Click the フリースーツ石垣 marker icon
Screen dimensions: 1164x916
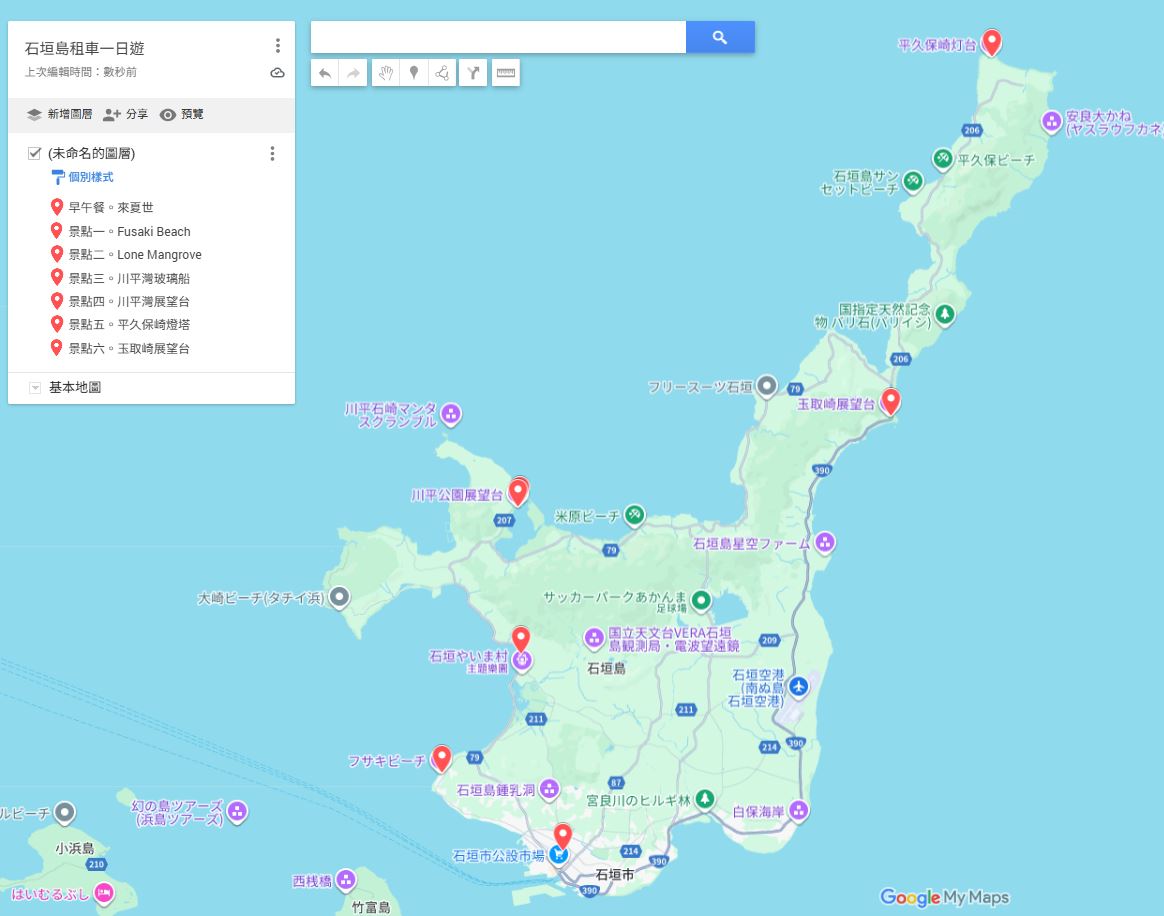[x=767, y=386]
